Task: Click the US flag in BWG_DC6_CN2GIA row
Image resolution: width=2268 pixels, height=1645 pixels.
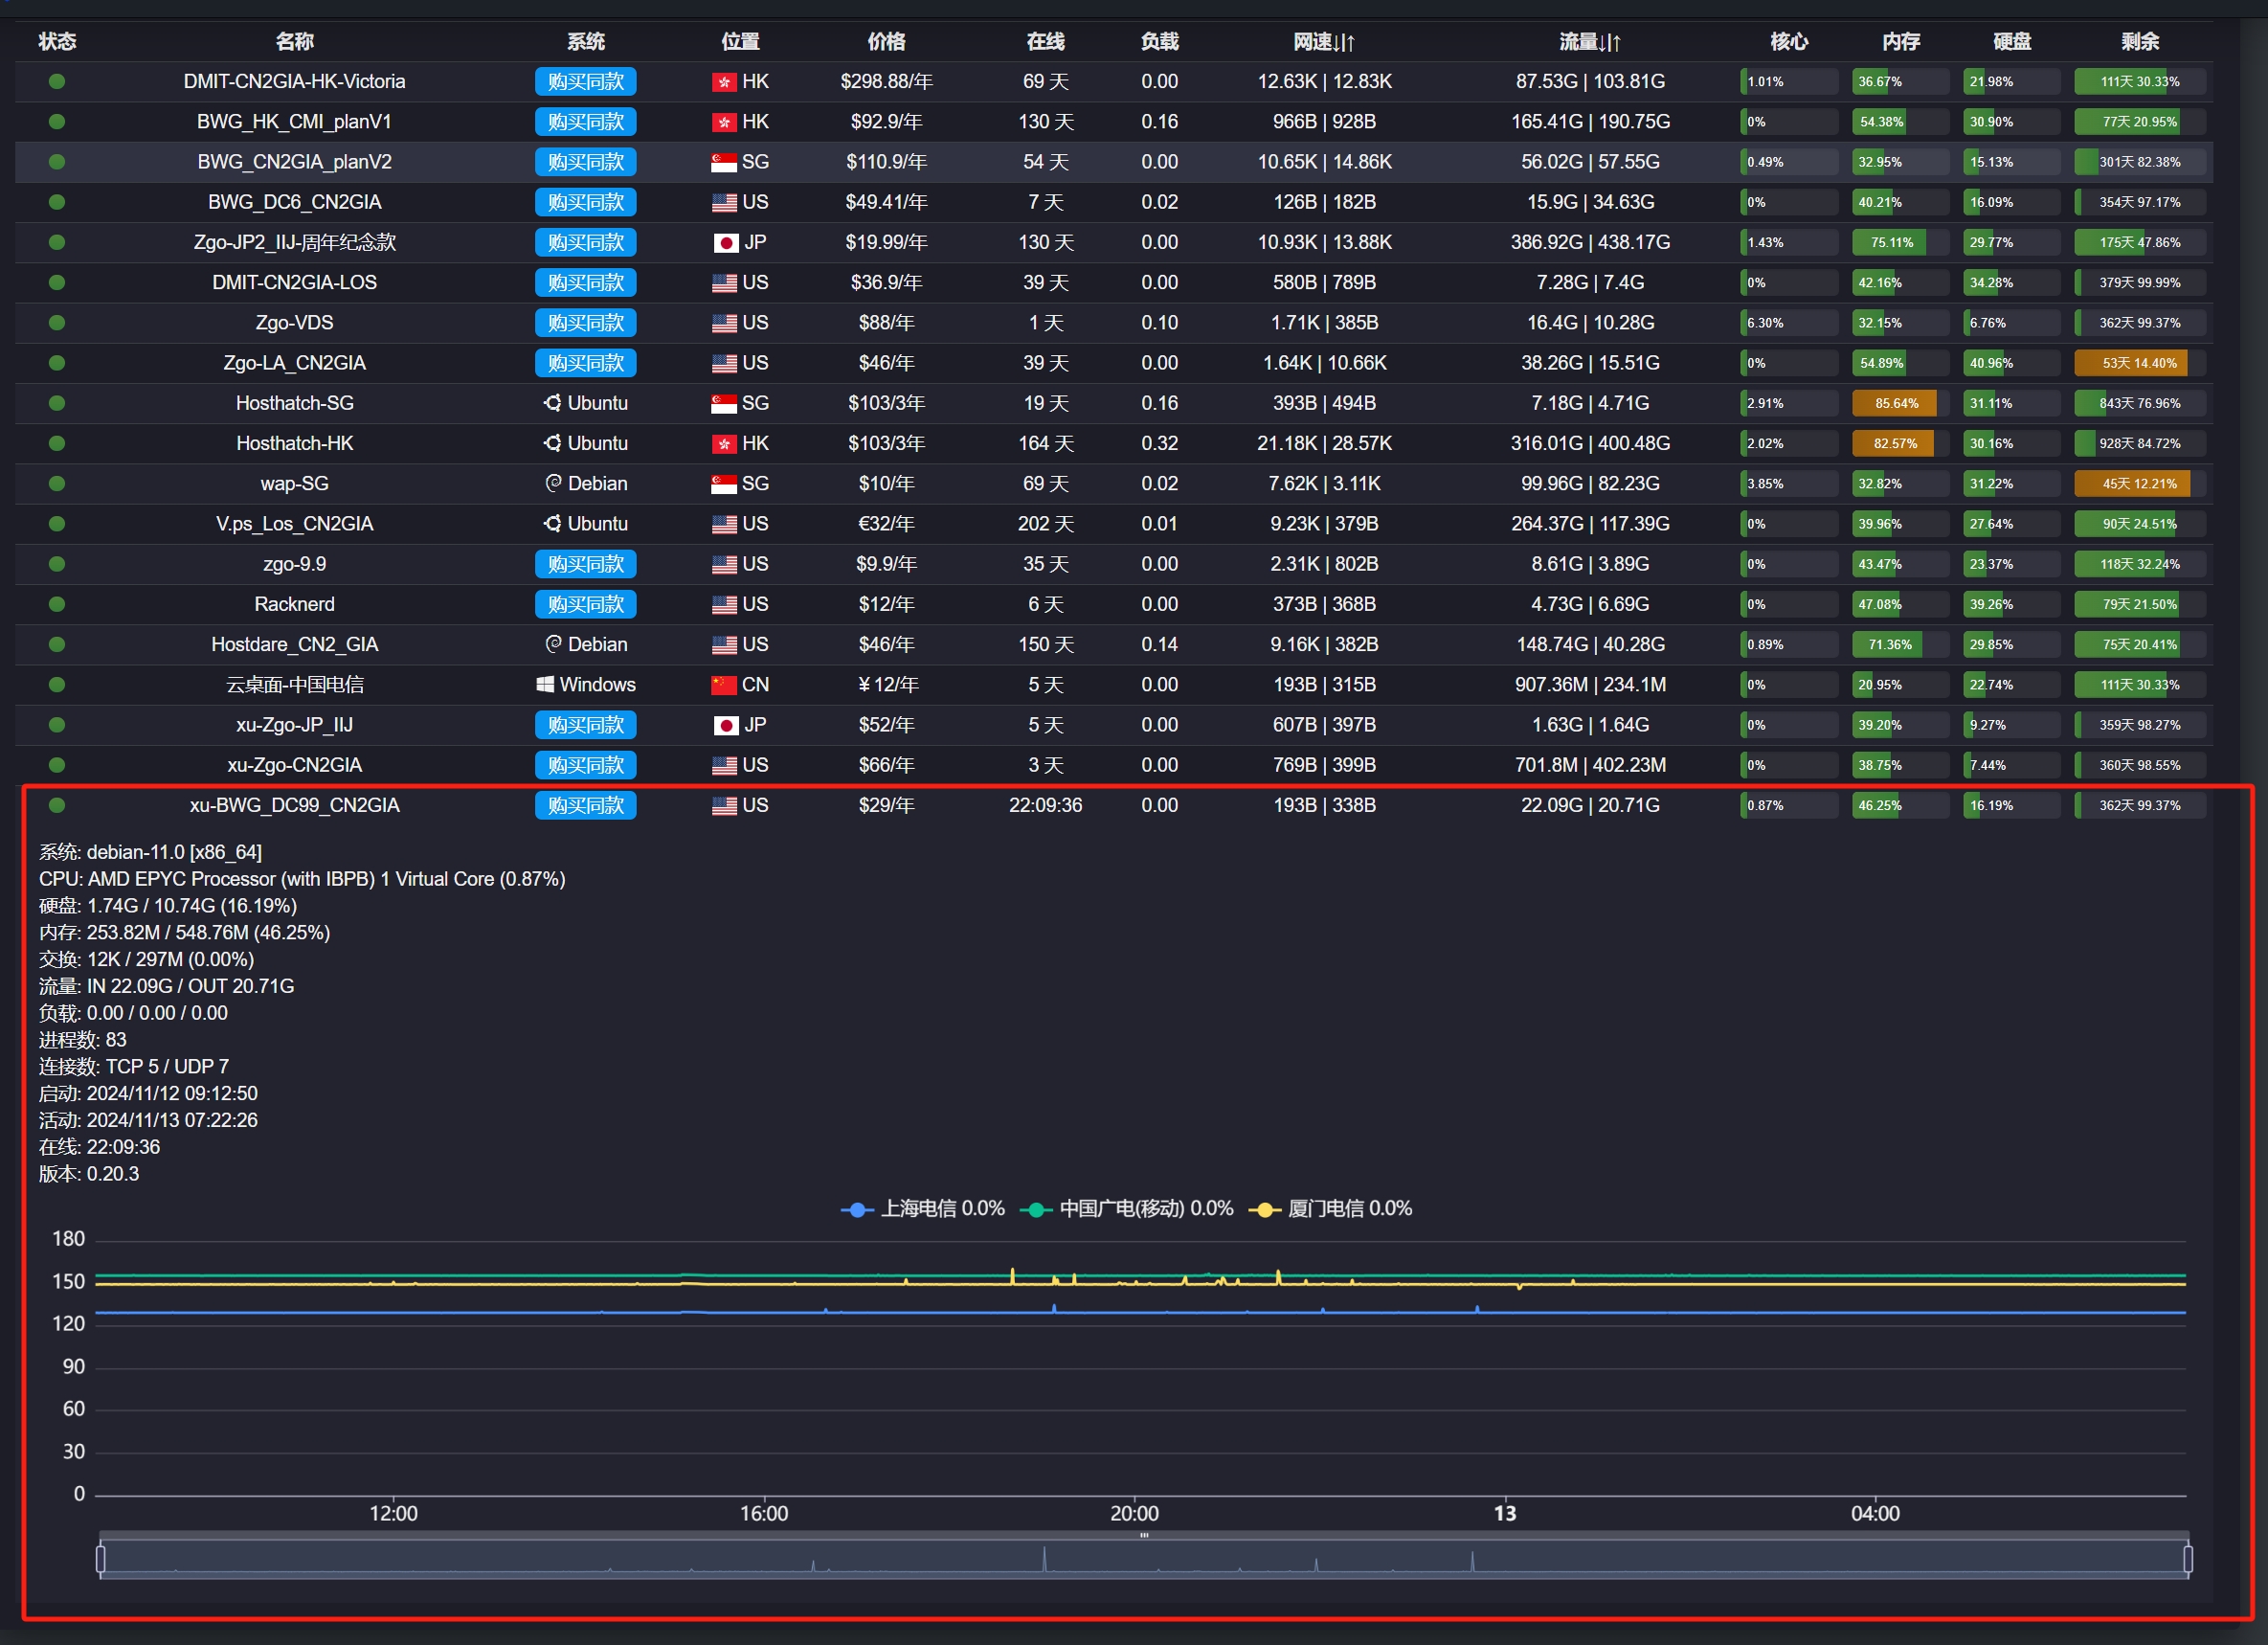Action: pos(724,202)
